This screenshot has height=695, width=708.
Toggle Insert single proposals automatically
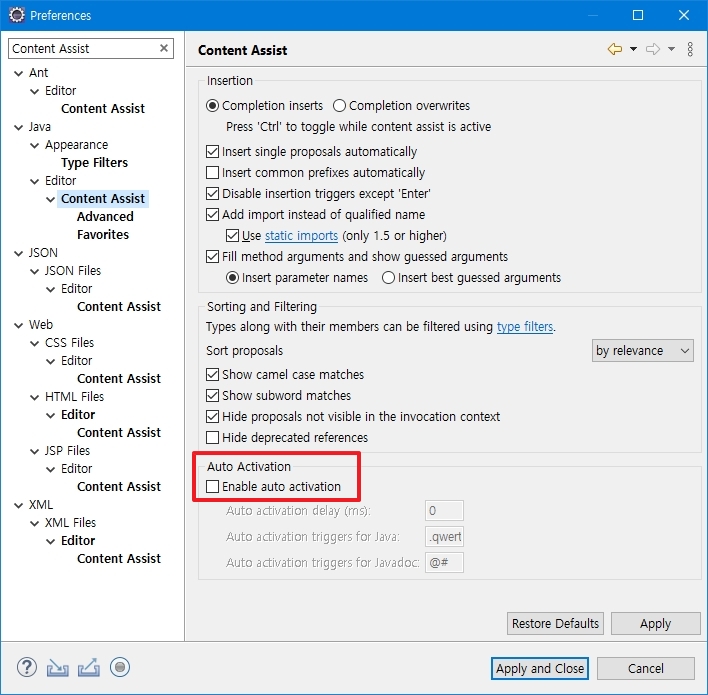pos(212,151)
